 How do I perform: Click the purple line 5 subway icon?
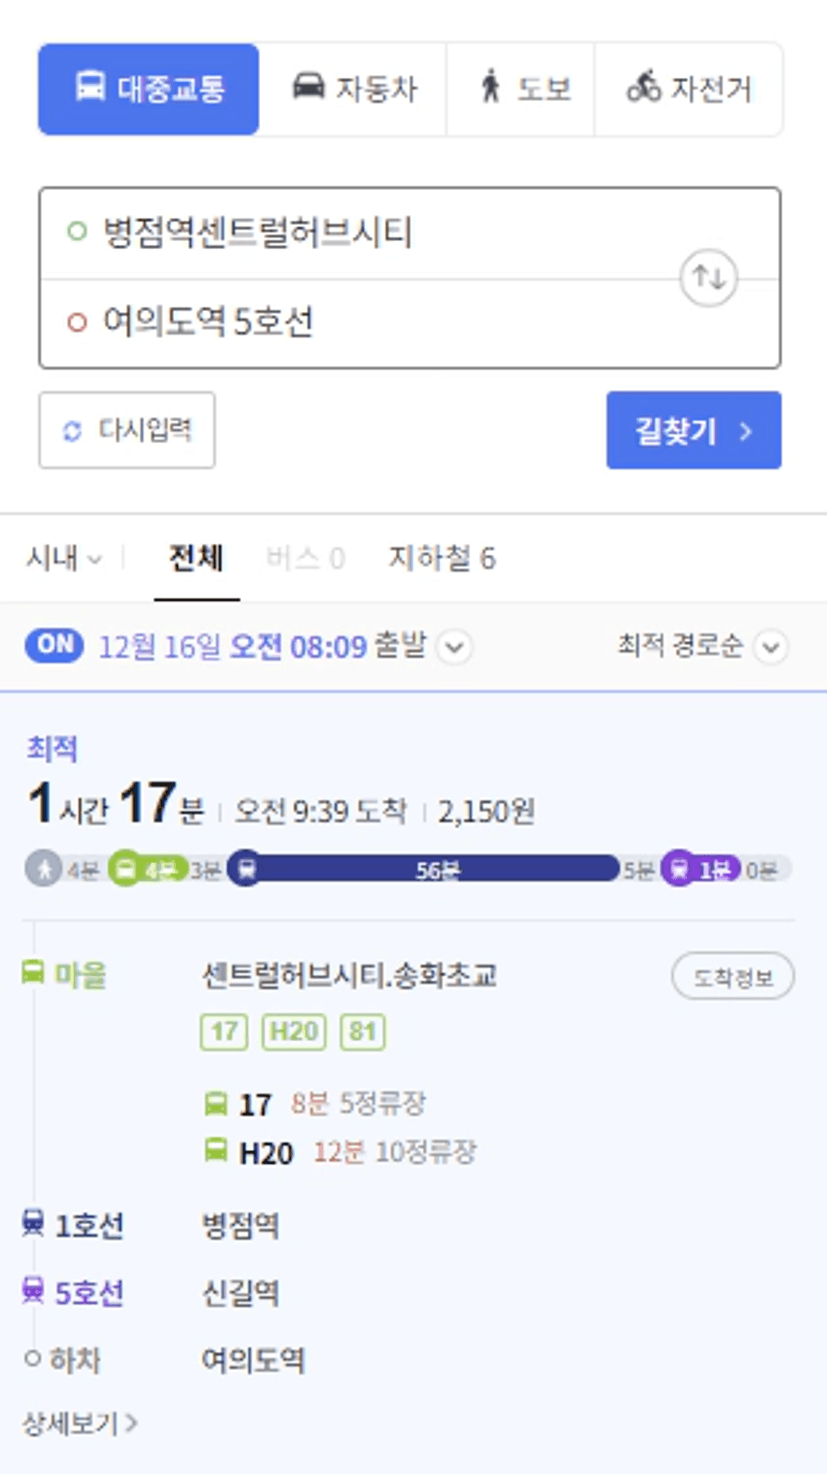click(680, 869)
